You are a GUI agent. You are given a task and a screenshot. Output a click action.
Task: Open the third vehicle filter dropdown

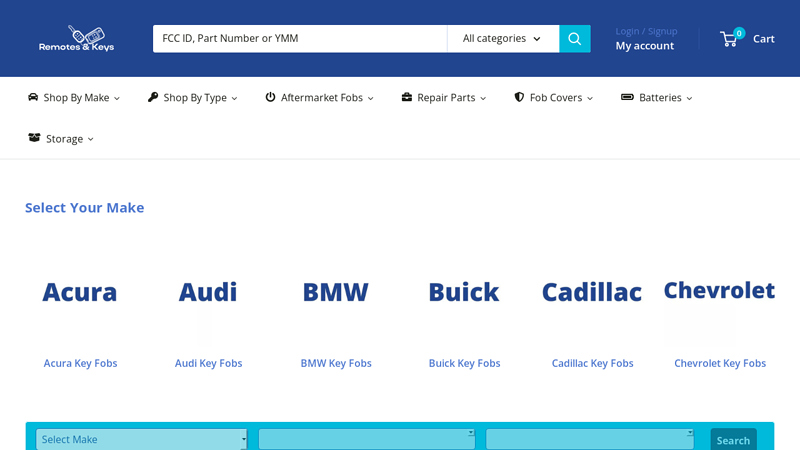589,439
